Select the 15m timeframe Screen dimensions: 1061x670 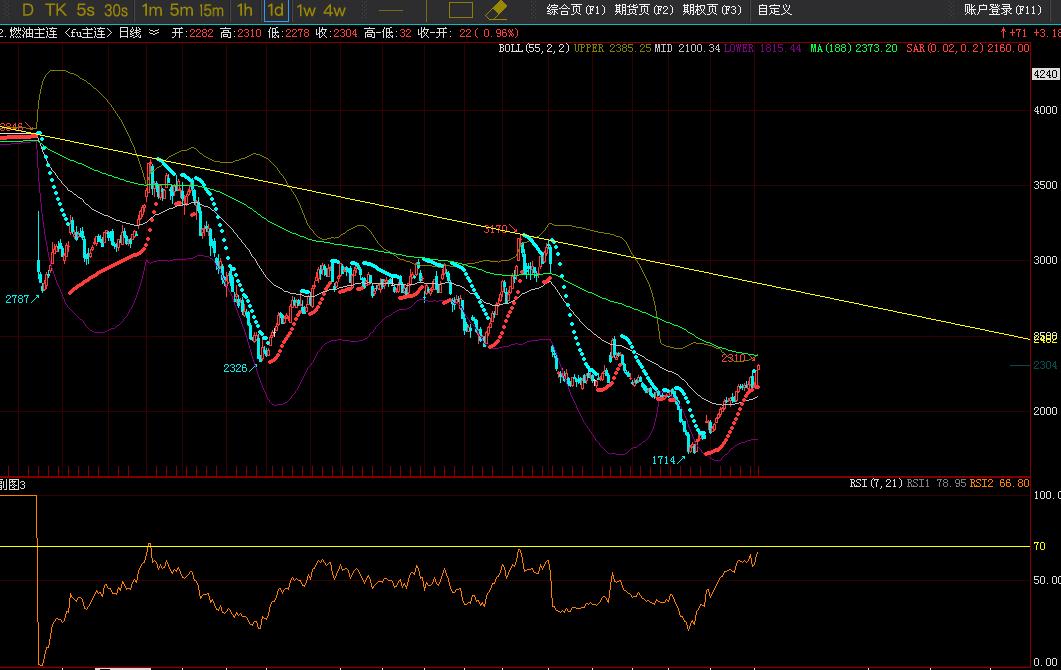(212, 10)
